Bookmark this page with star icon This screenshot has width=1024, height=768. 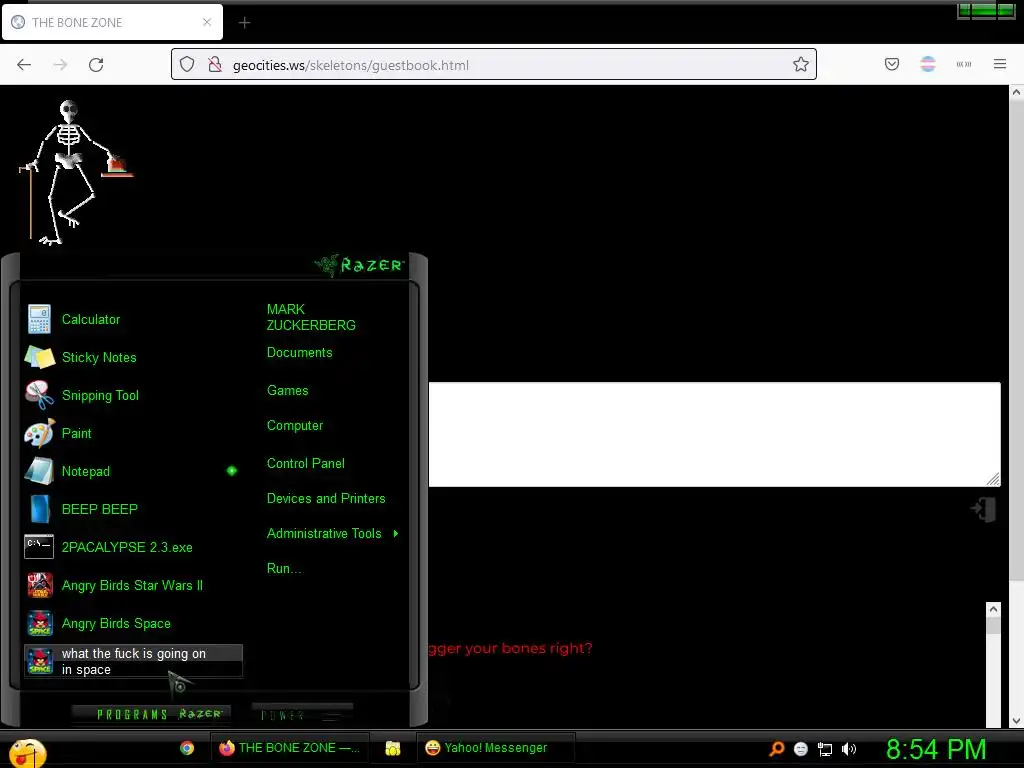point(801,64)
